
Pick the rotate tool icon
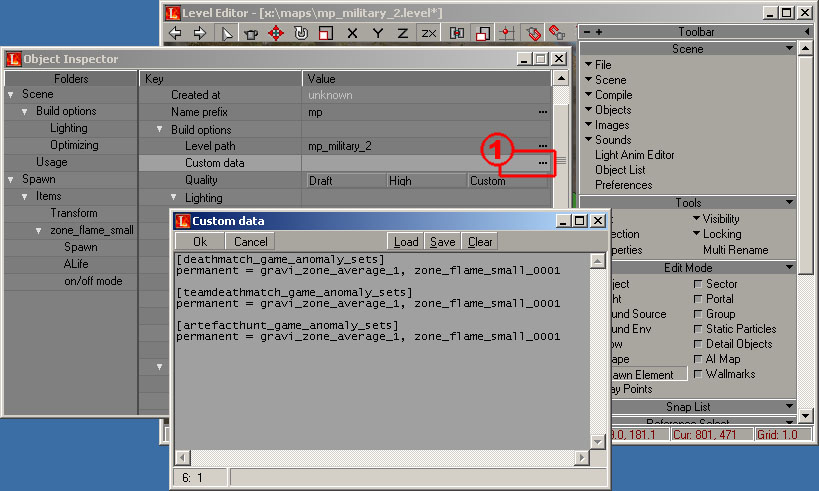click(x=301, y=33)
